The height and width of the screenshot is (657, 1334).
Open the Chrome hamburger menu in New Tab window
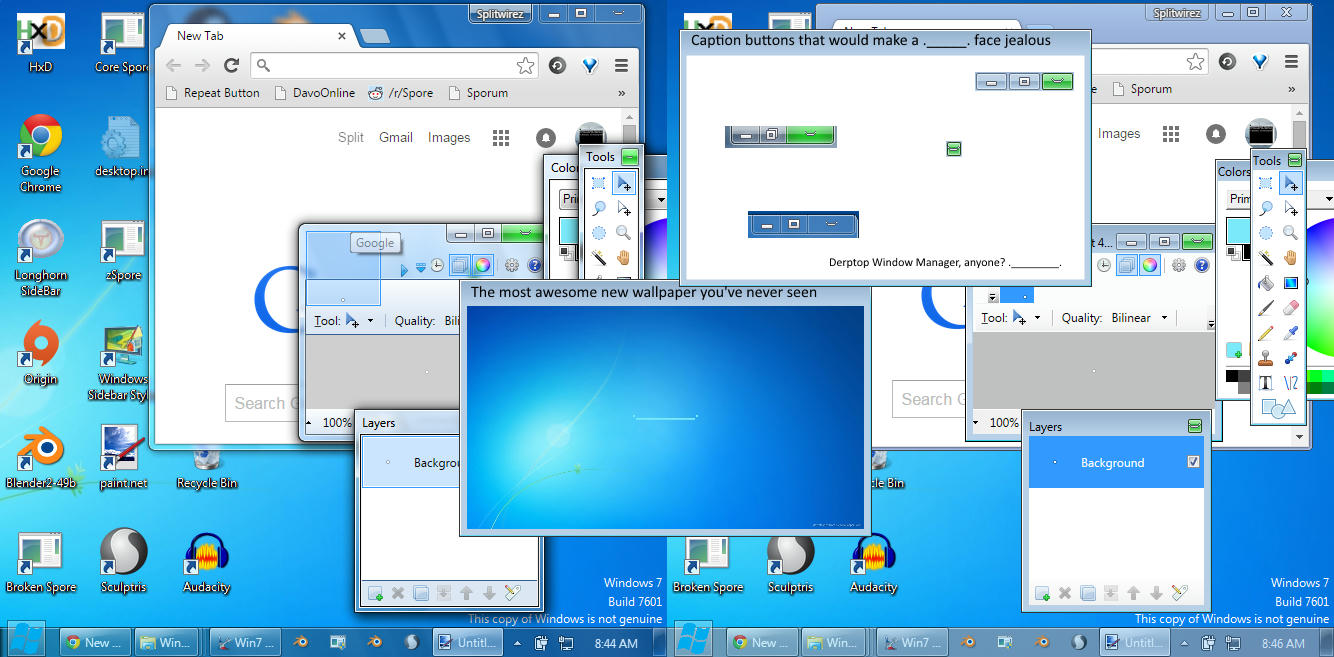(x=621, y=65)
